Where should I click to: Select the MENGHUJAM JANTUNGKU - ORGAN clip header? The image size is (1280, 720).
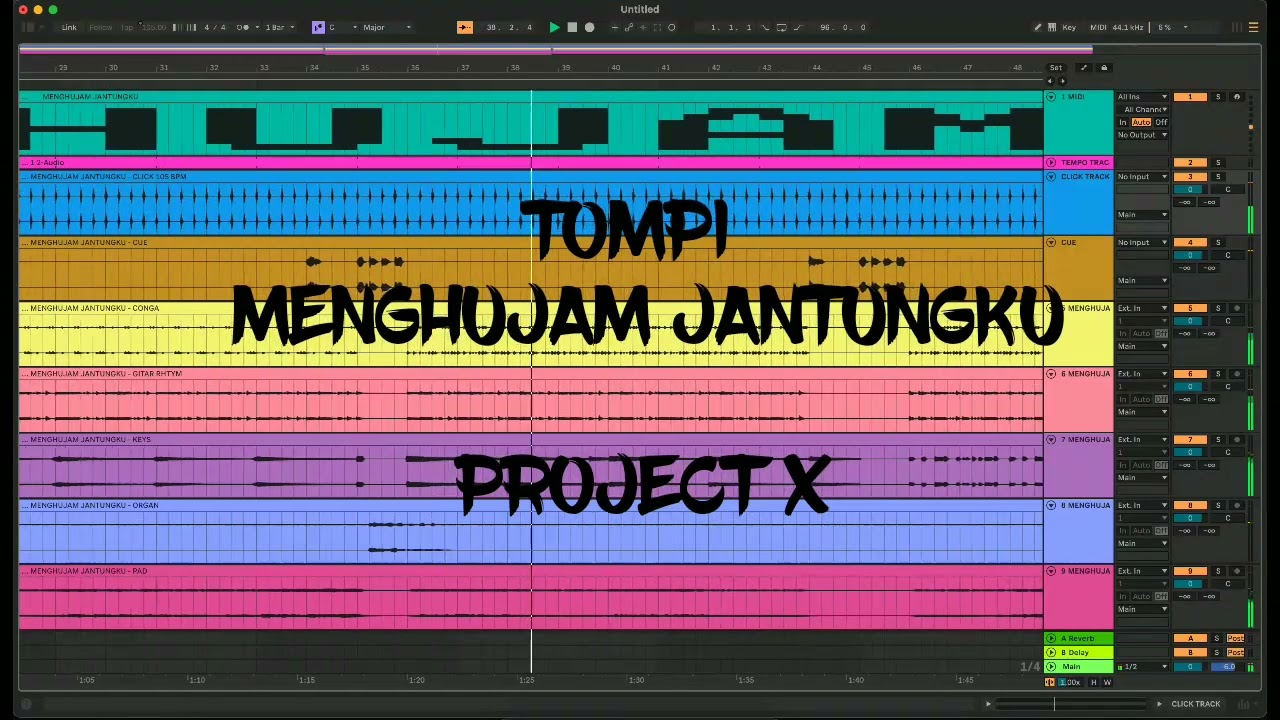click(531, 505)
